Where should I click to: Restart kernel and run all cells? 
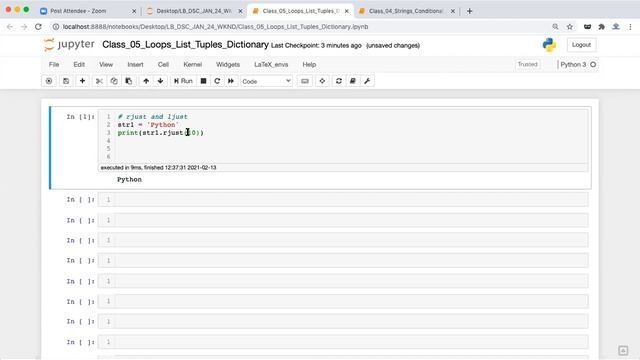pyautogui.click(x=231, y=81)
